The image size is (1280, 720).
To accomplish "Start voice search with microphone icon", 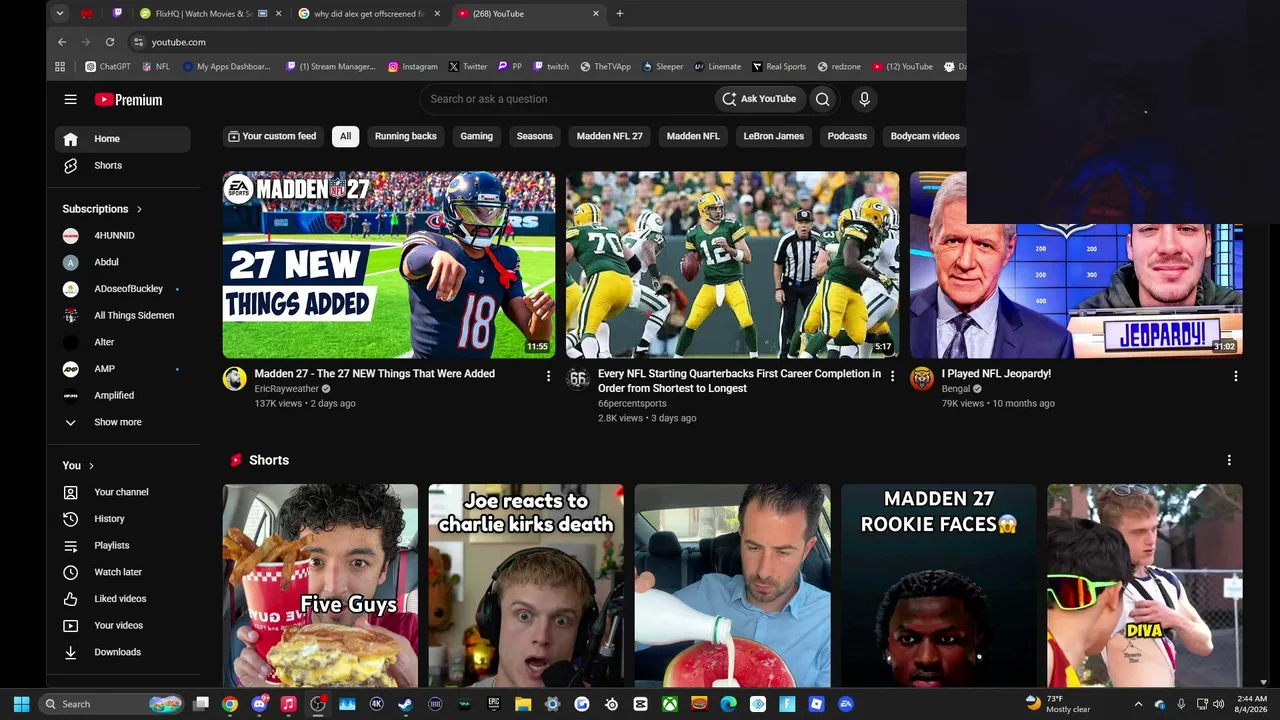I will (x=864, y=99).
